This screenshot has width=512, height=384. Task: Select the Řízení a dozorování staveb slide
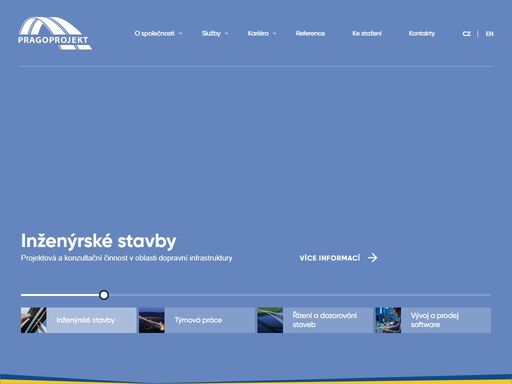[x=315, y=320]
